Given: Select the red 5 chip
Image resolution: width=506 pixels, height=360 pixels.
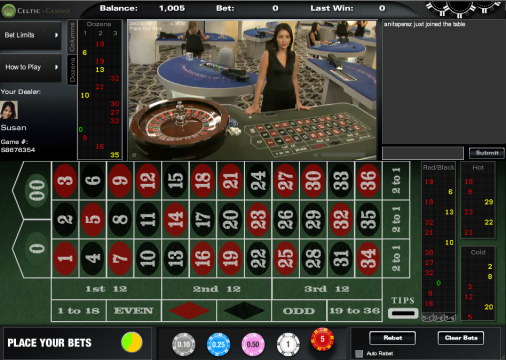Looking at the screenshot, I should pos(322,339).
